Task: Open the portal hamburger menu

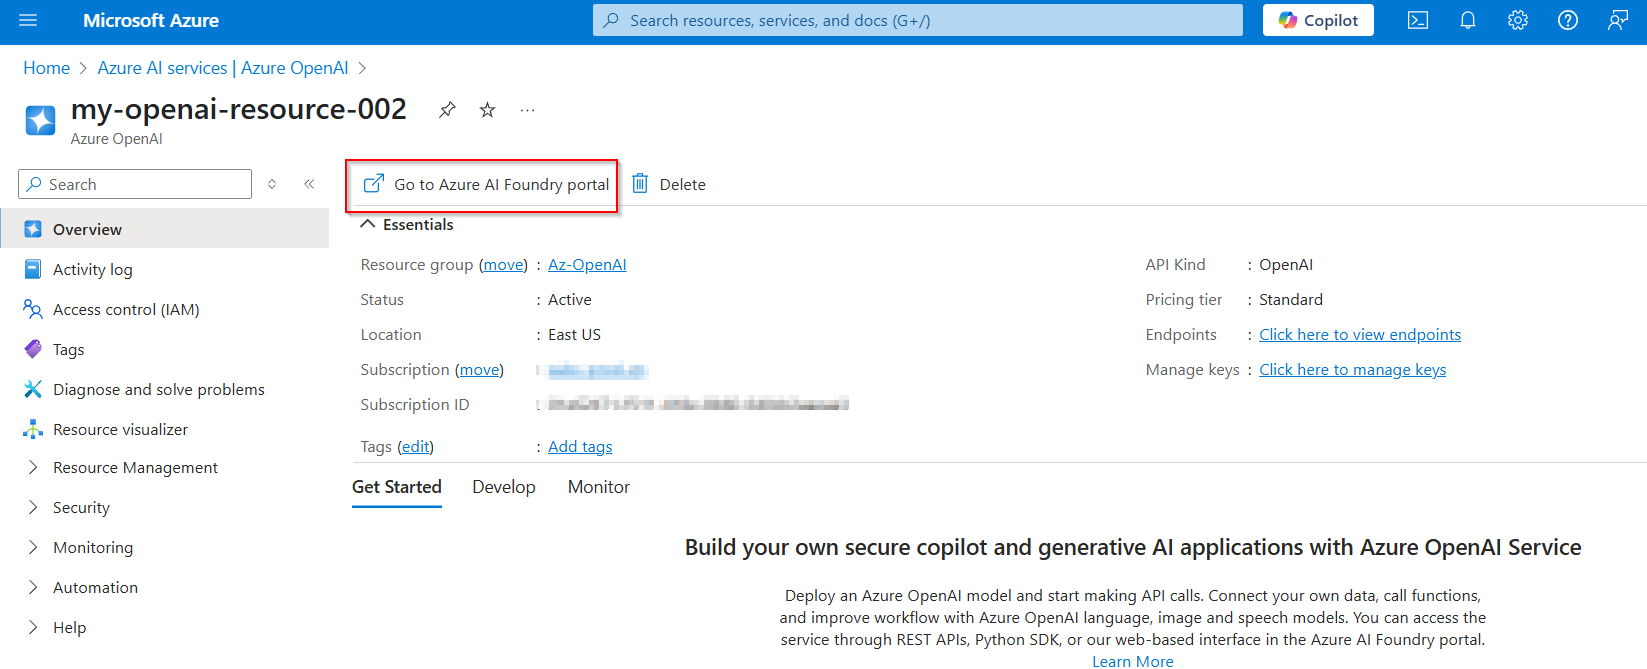Action: [28, 20]
